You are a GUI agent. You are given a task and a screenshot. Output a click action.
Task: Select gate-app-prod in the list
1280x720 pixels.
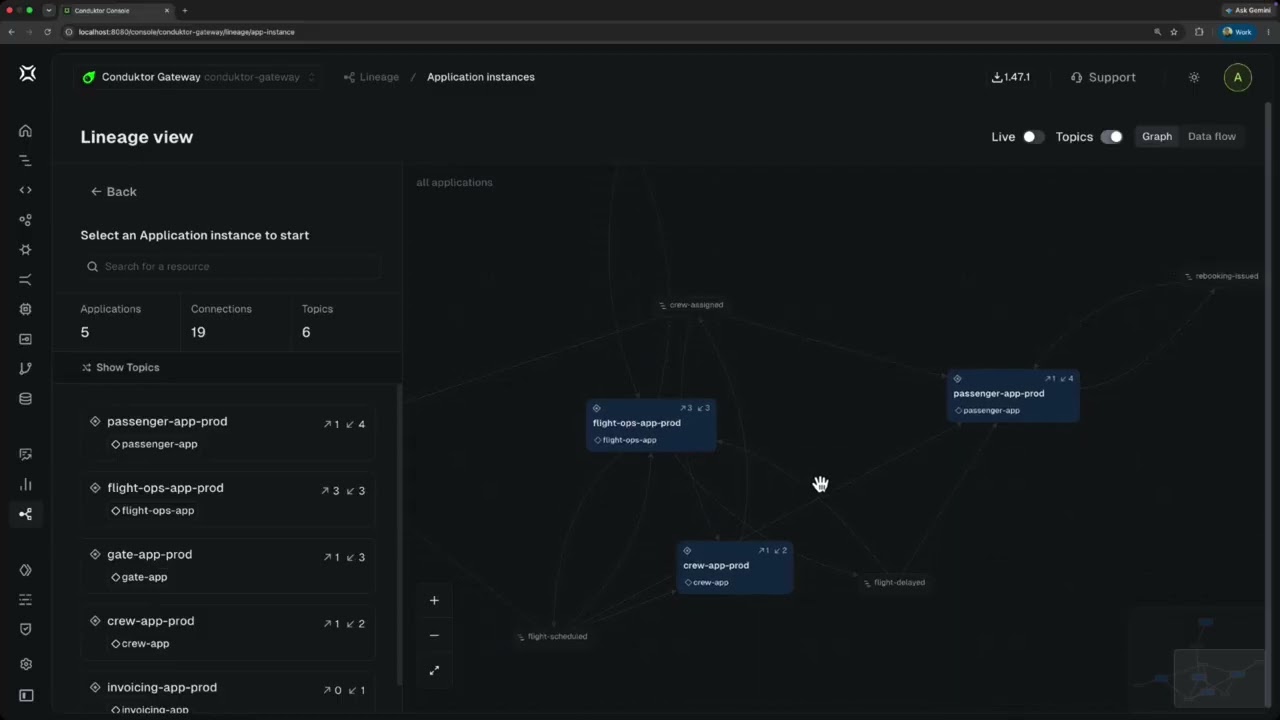230,565
